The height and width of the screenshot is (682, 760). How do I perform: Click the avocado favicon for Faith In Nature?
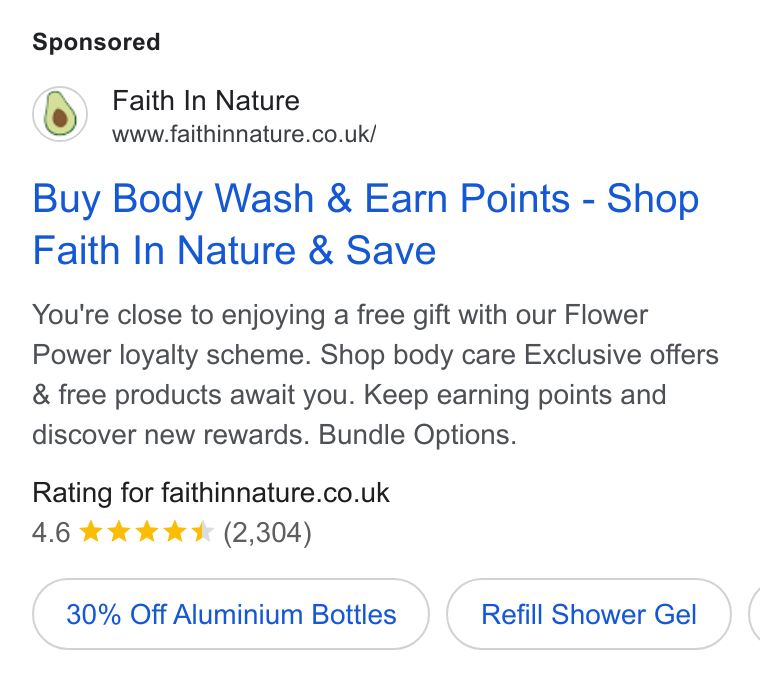(60, 114)
